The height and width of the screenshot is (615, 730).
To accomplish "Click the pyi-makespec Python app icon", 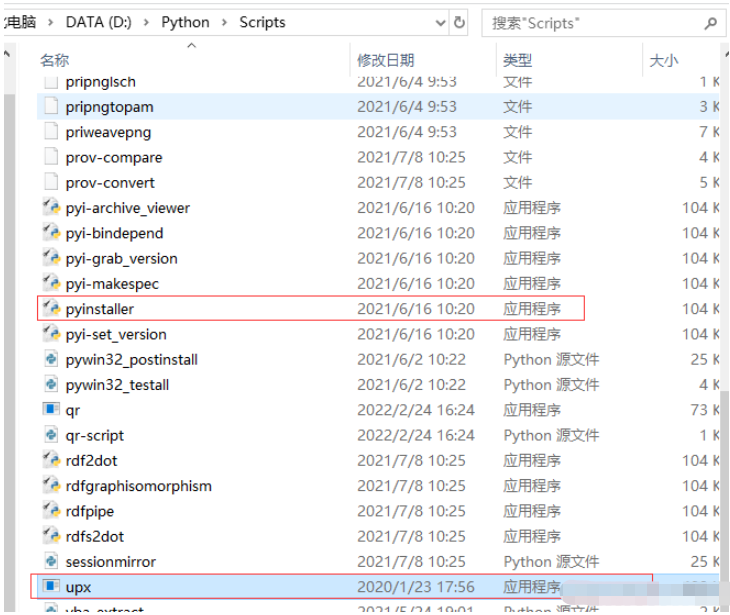I will click(51, 283).
